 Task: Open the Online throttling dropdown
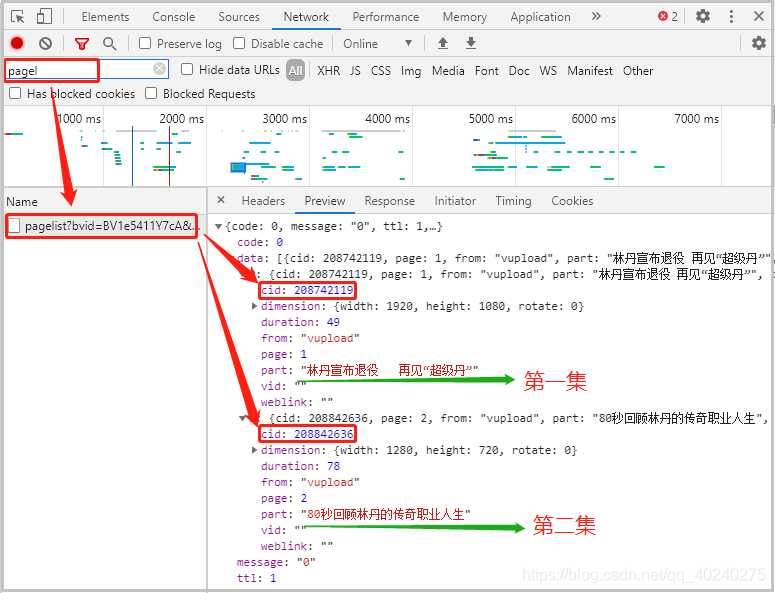click(378, 43)
